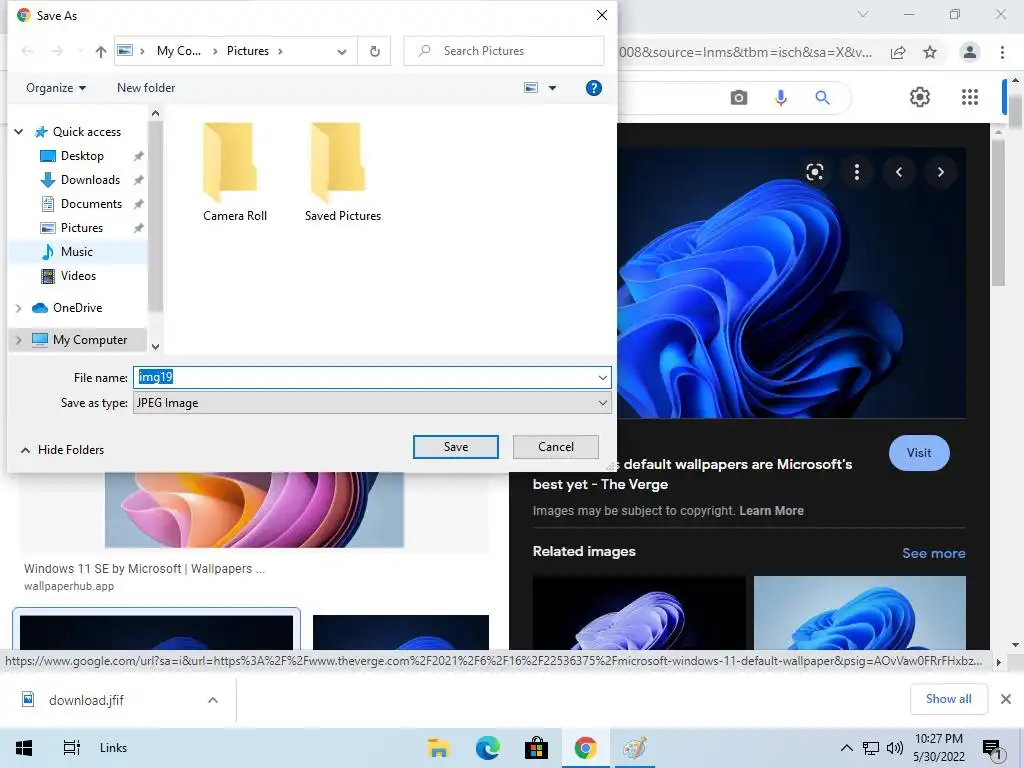Open the Camera Roll folder
Image resolution: width=1024 pixels, height=768 pixels.
(234, 172)
